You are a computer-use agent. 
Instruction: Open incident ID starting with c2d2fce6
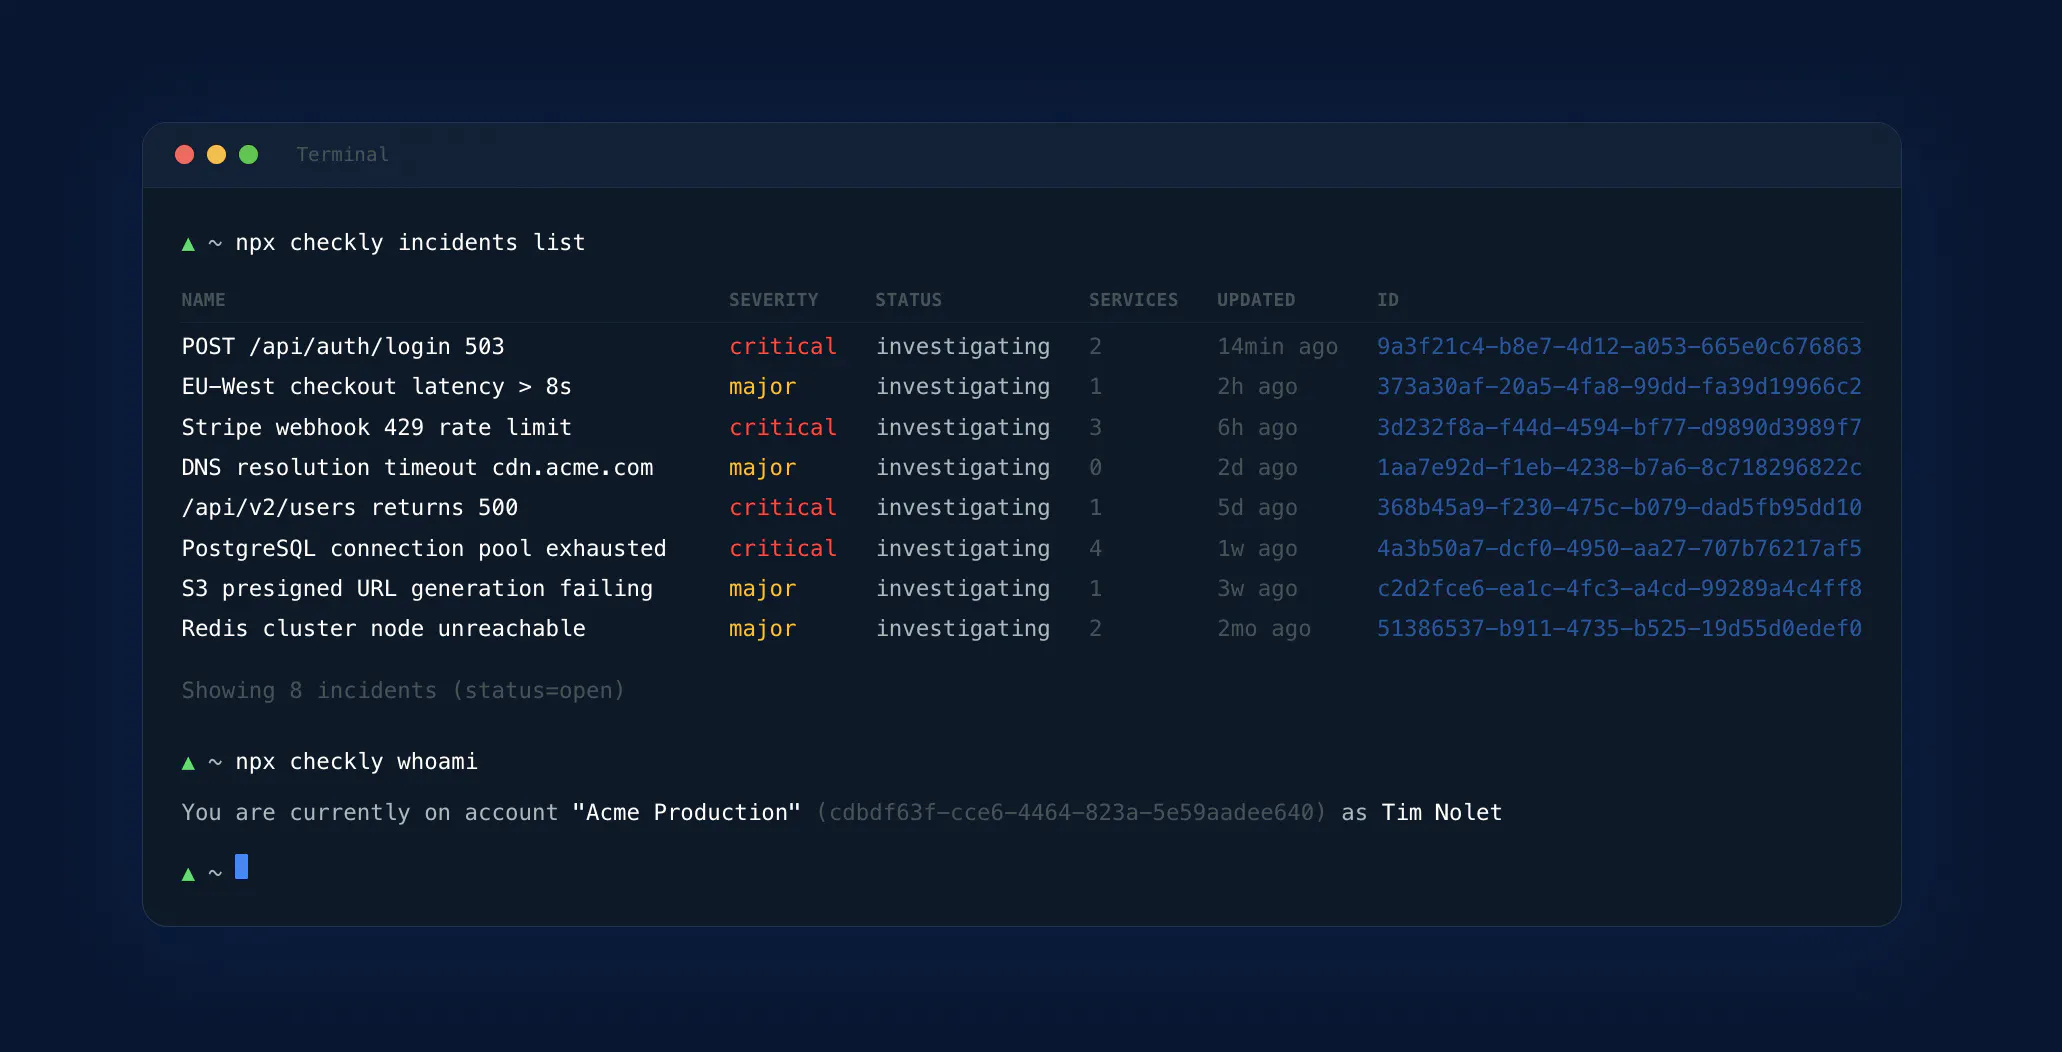(x=1618, y=589)
